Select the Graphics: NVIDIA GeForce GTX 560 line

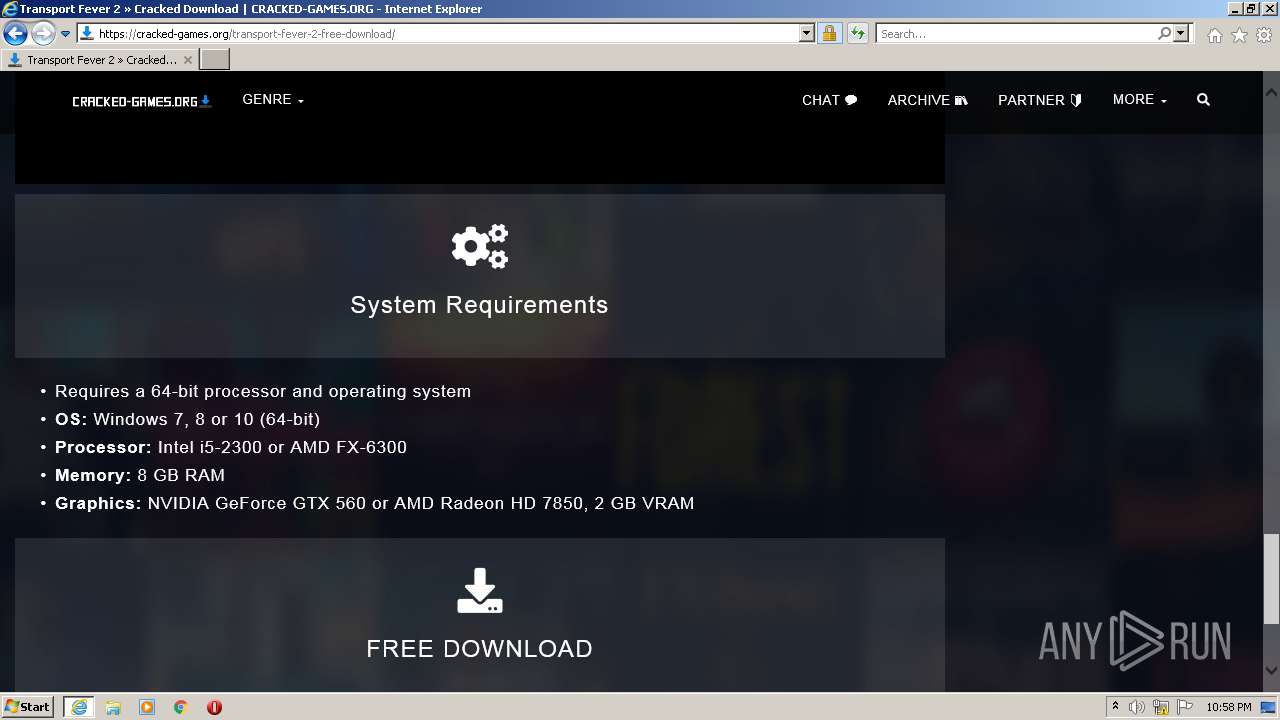(x=375, y=503)
